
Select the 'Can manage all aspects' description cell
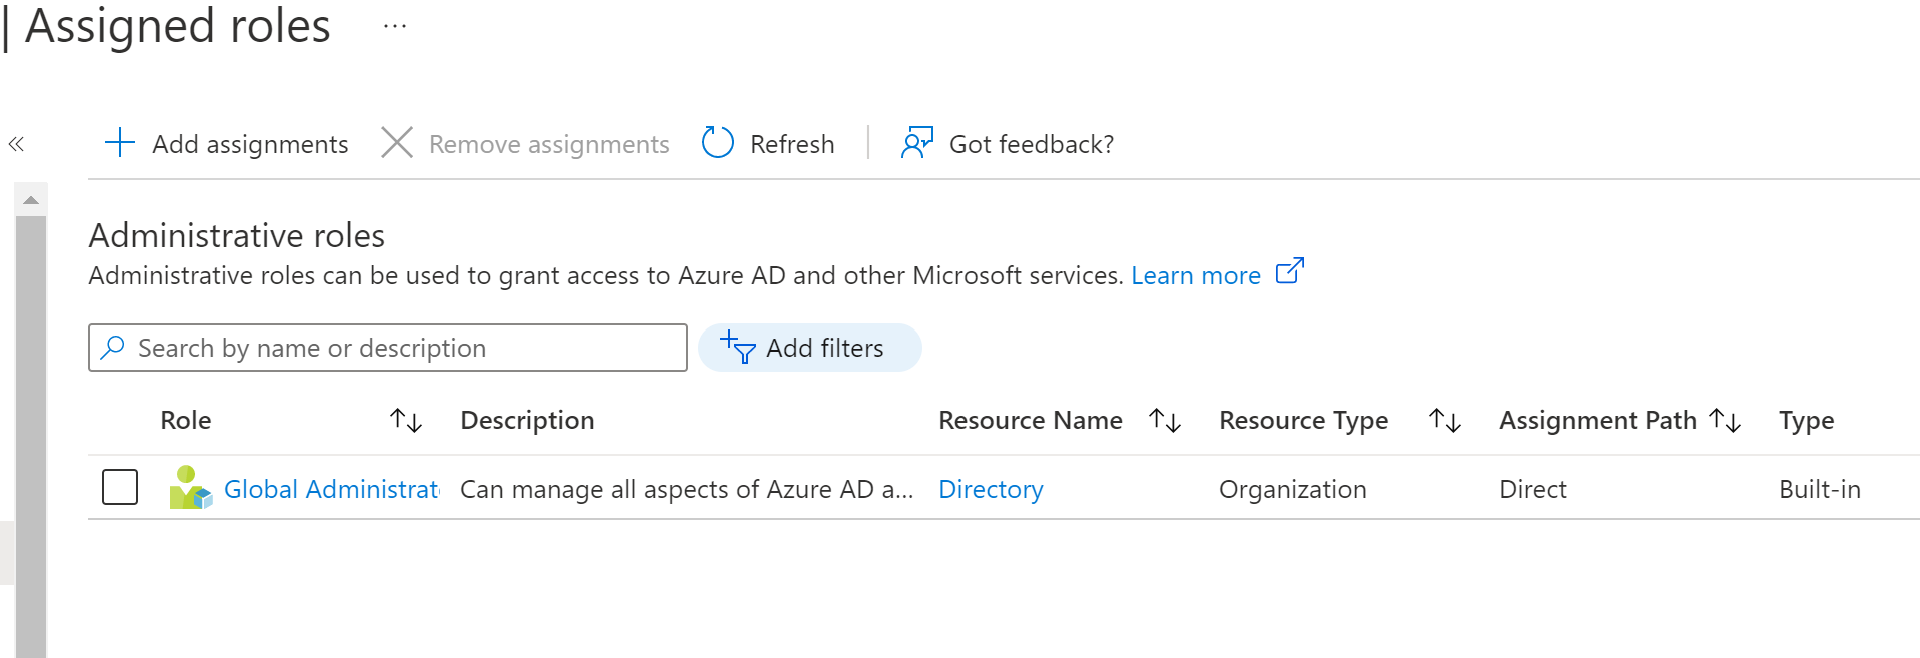coord(687,489)
